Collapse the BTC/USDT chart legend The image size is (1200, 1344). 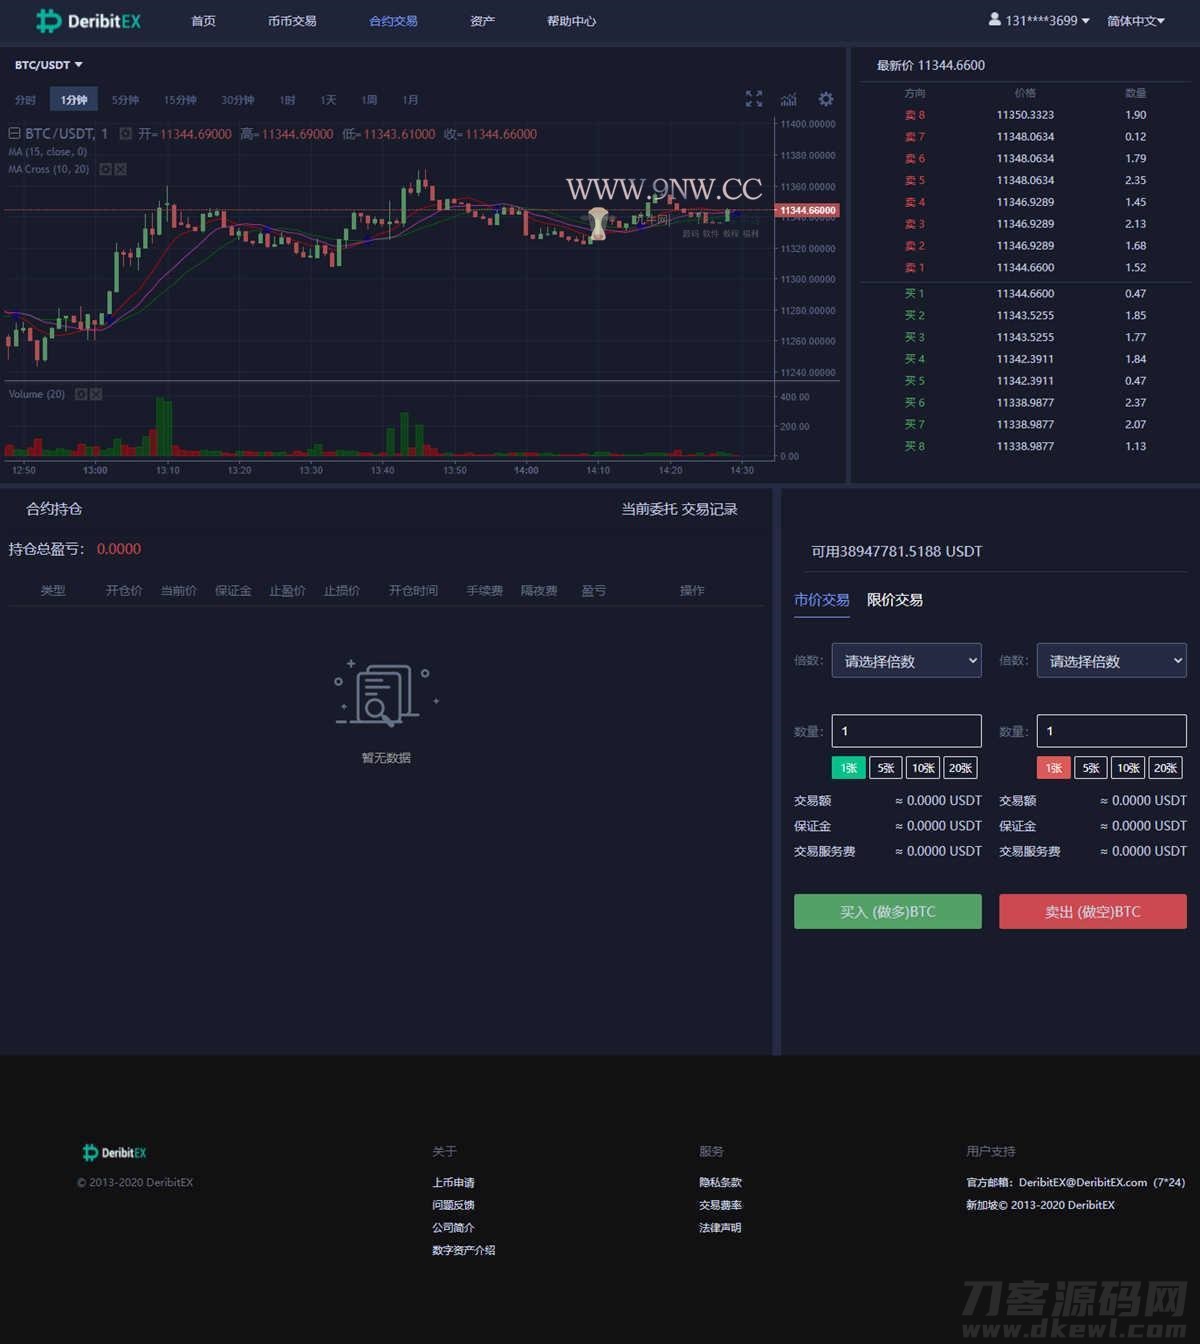click(14, 133)
